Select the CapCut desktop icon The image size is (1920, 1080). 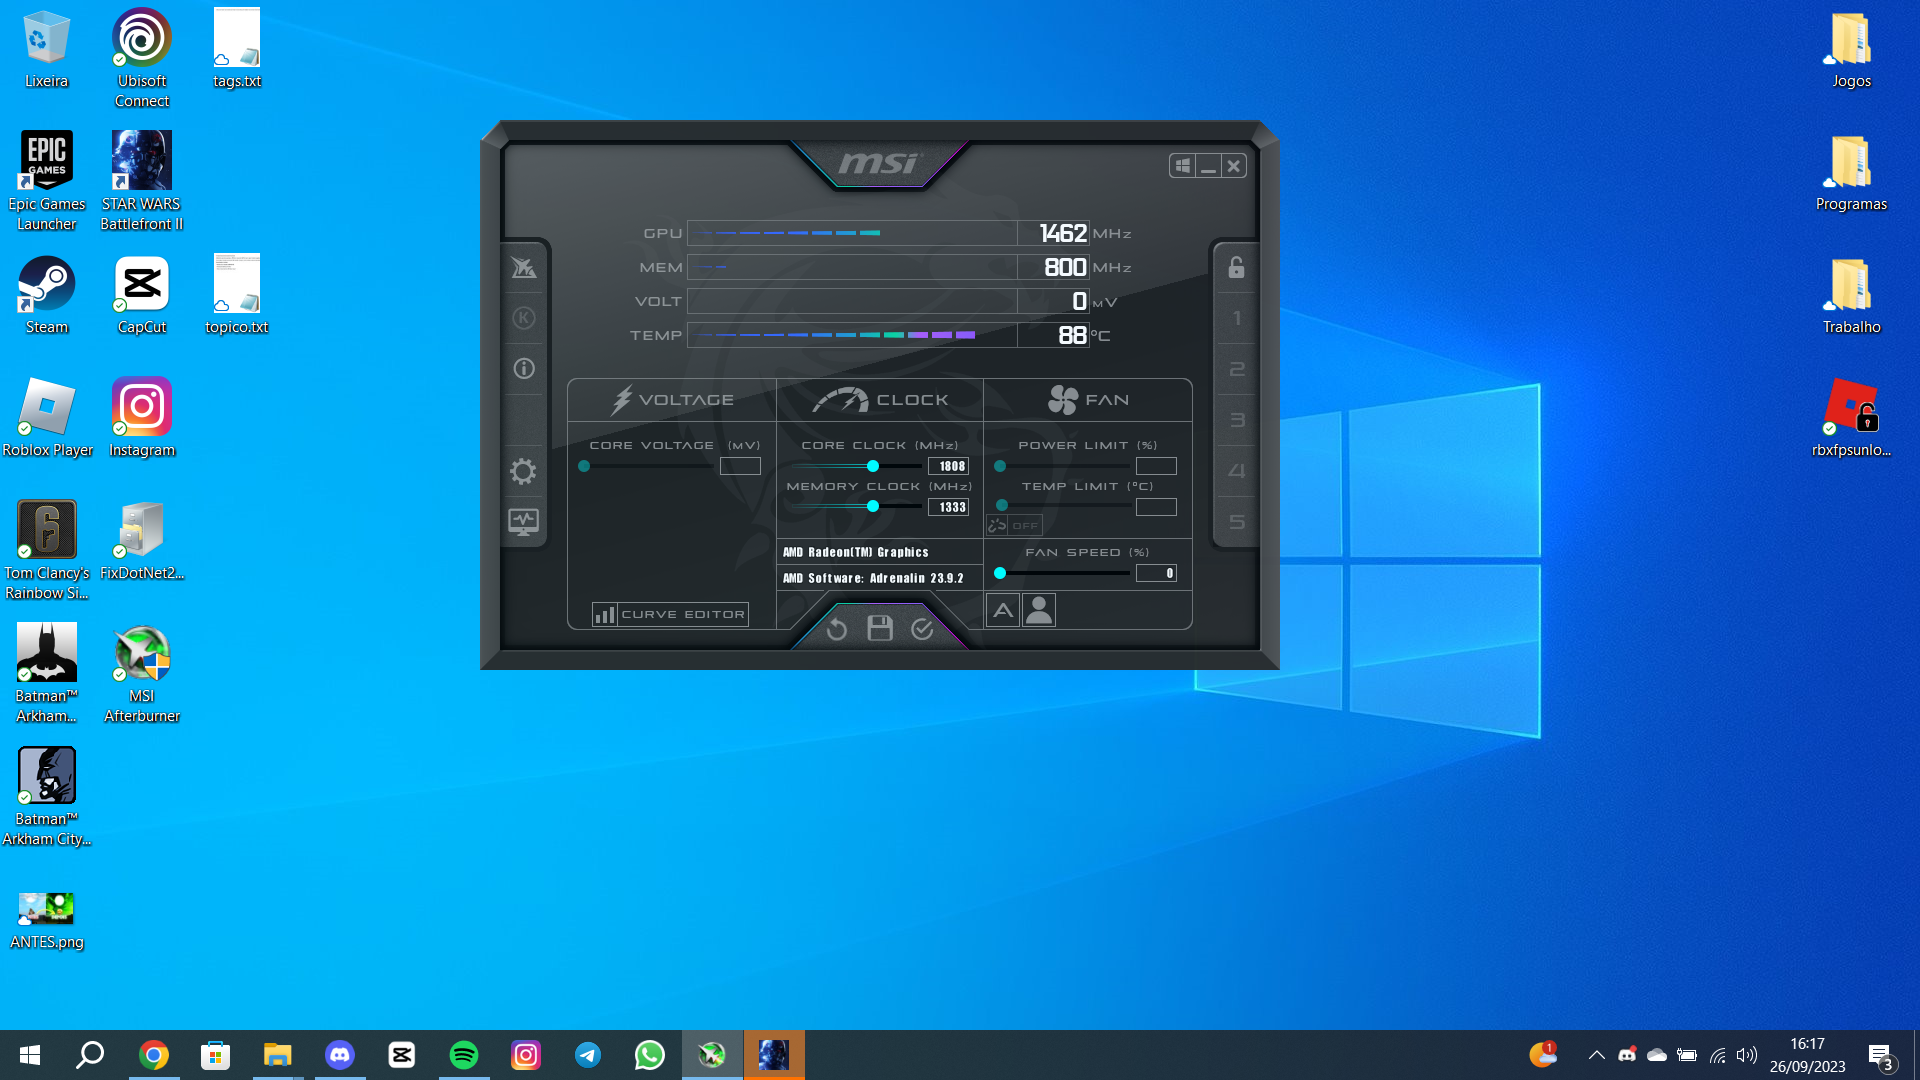coord(142,295)
